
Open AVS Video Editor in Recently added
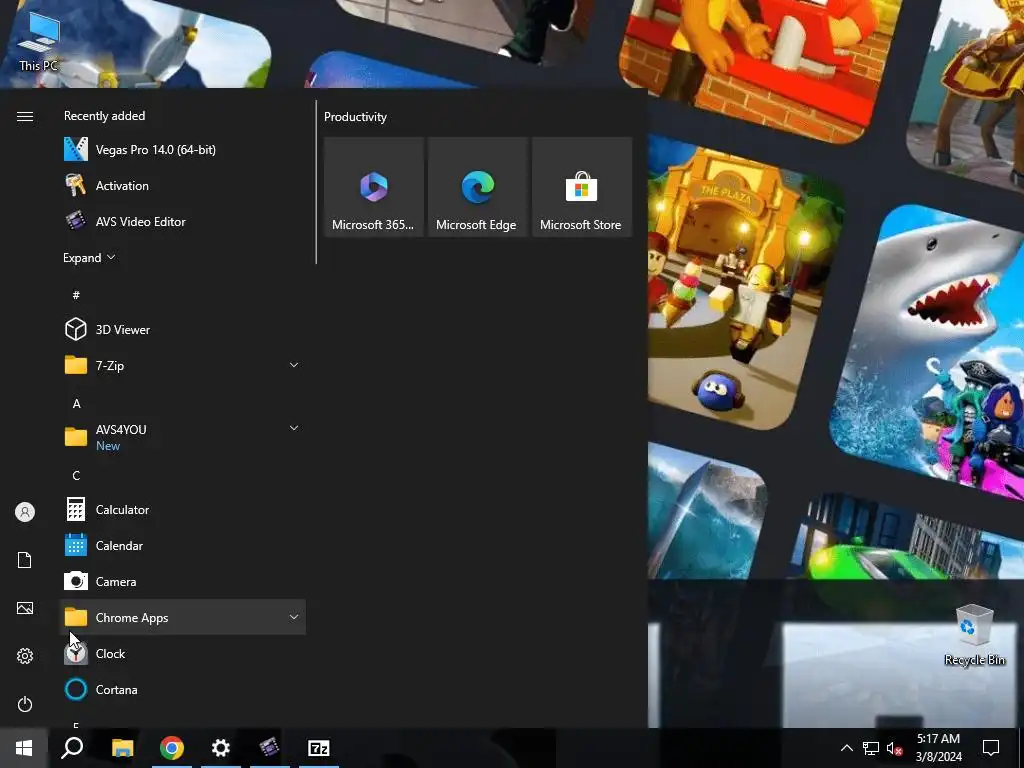(x=182, y=221)
